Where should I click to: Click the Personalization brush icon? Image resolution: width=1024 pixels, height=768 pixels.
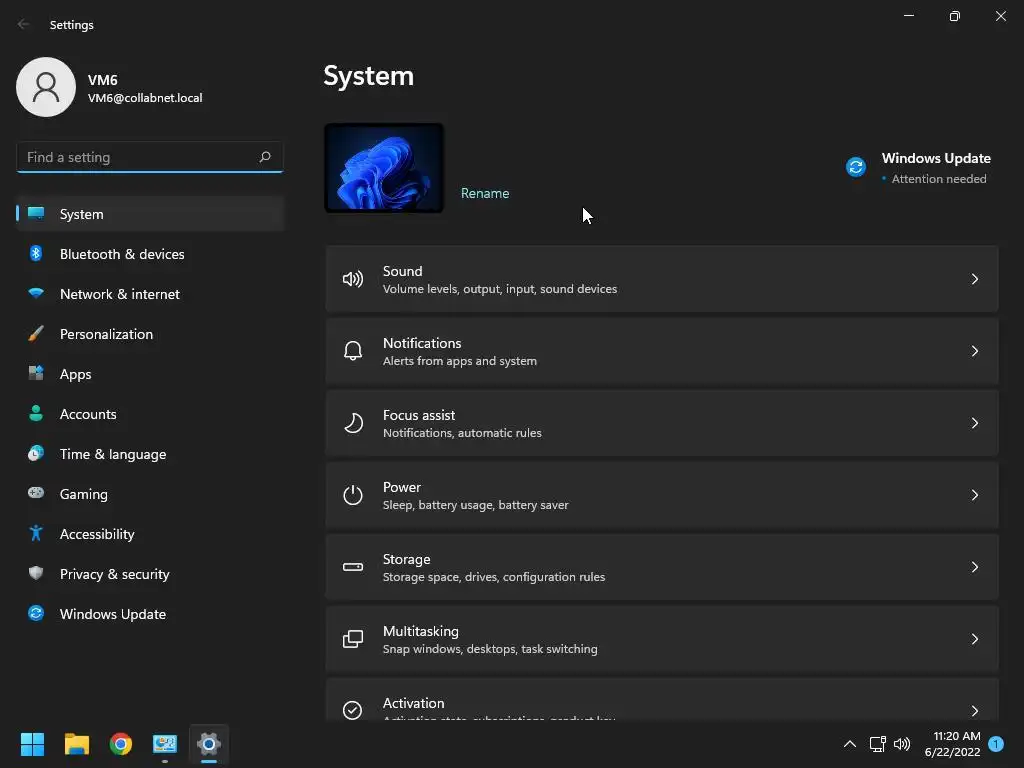click(36, 334)
